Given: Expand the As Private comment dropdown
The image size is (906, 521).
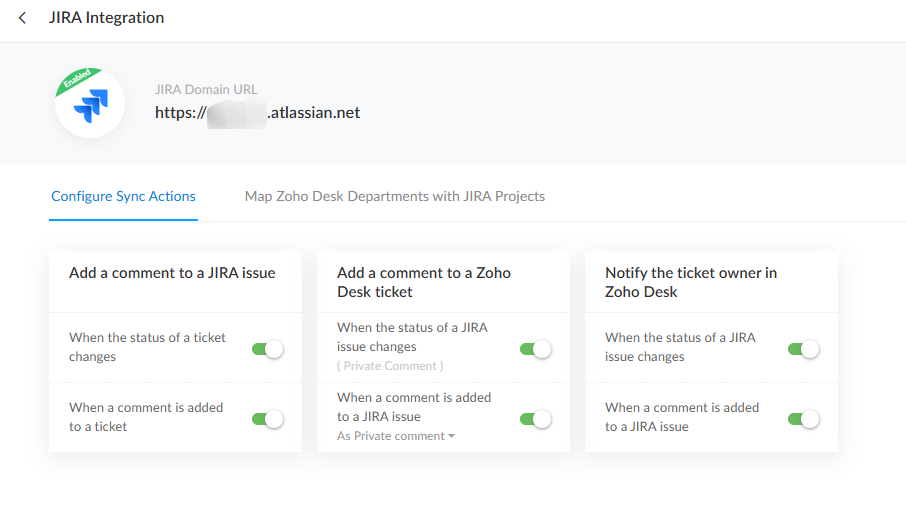Looking at the screenshot, I should 396,436.
